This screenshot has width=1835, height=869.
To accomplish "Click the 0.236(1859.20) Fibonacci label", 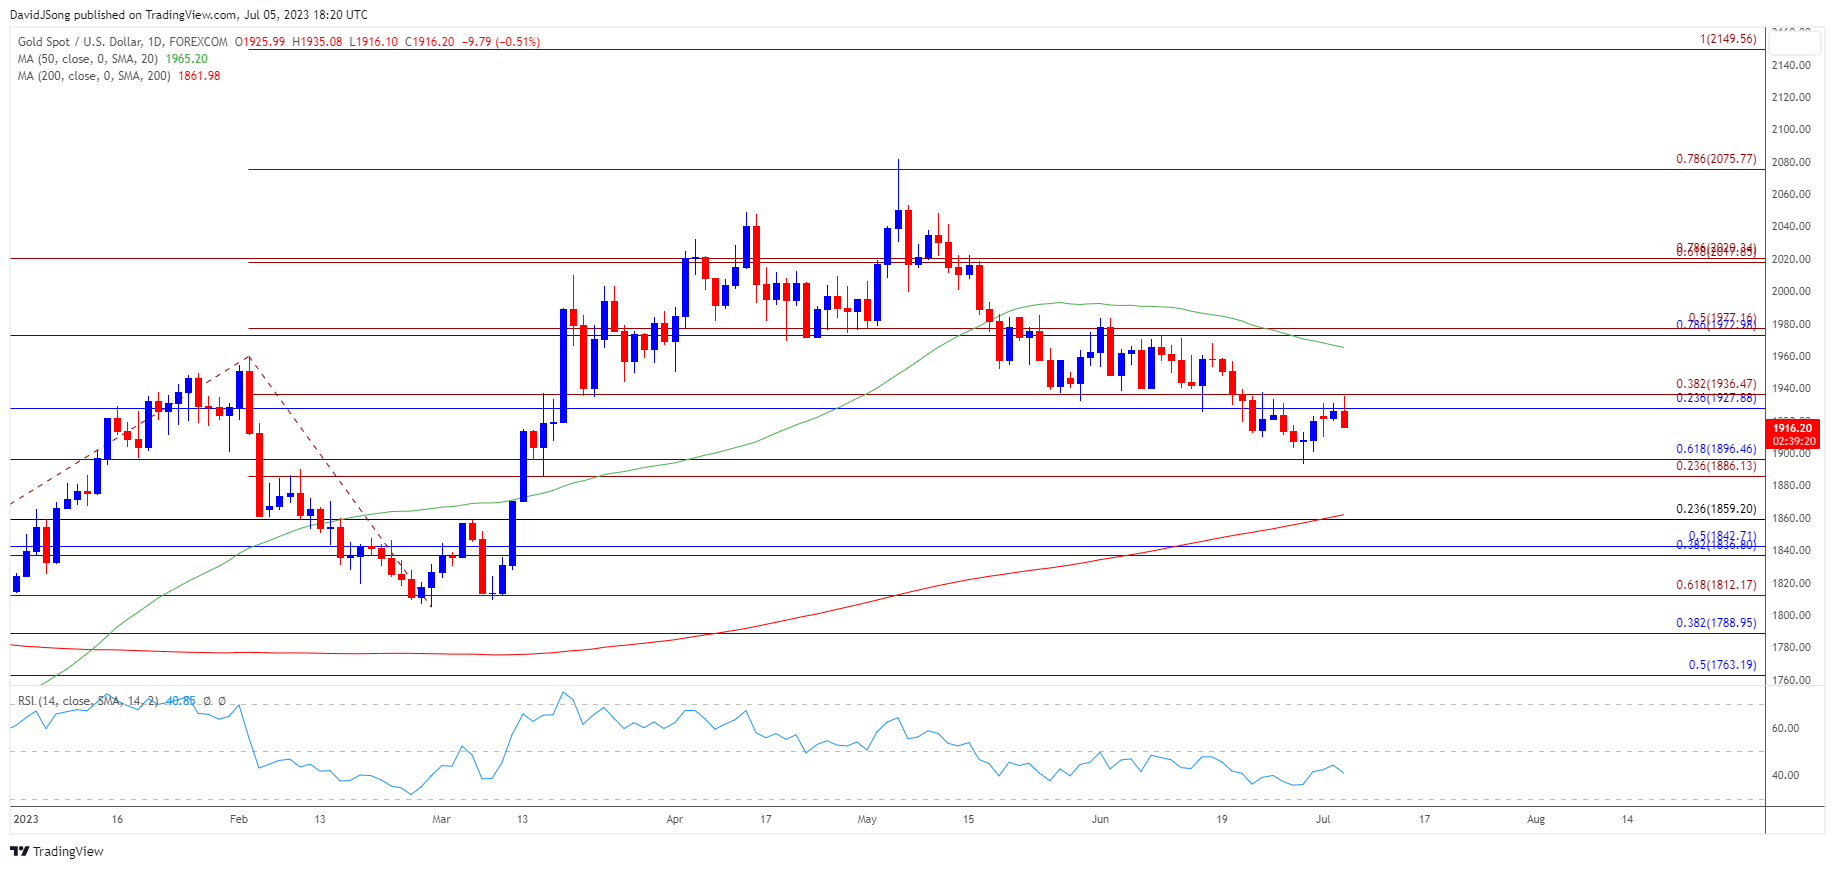I will pos(1716,509).
